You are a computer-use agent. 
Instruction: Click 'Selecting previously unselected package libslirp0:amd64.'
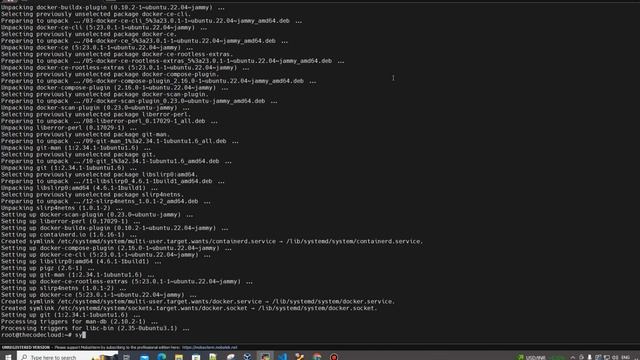[x=99, y=174]
